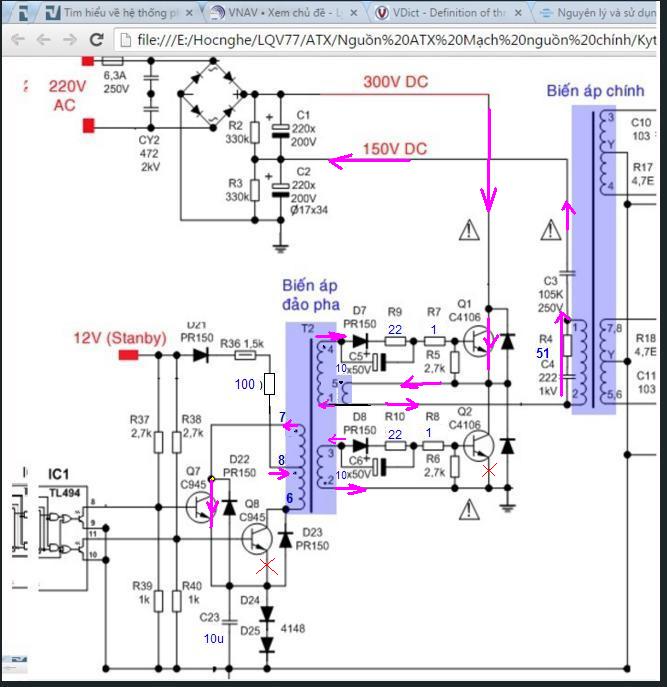Screen dimensions: 667x687
Task: Close the 'Tìm hiểu về hệ thống' tab
Action: tap(189, 13)
